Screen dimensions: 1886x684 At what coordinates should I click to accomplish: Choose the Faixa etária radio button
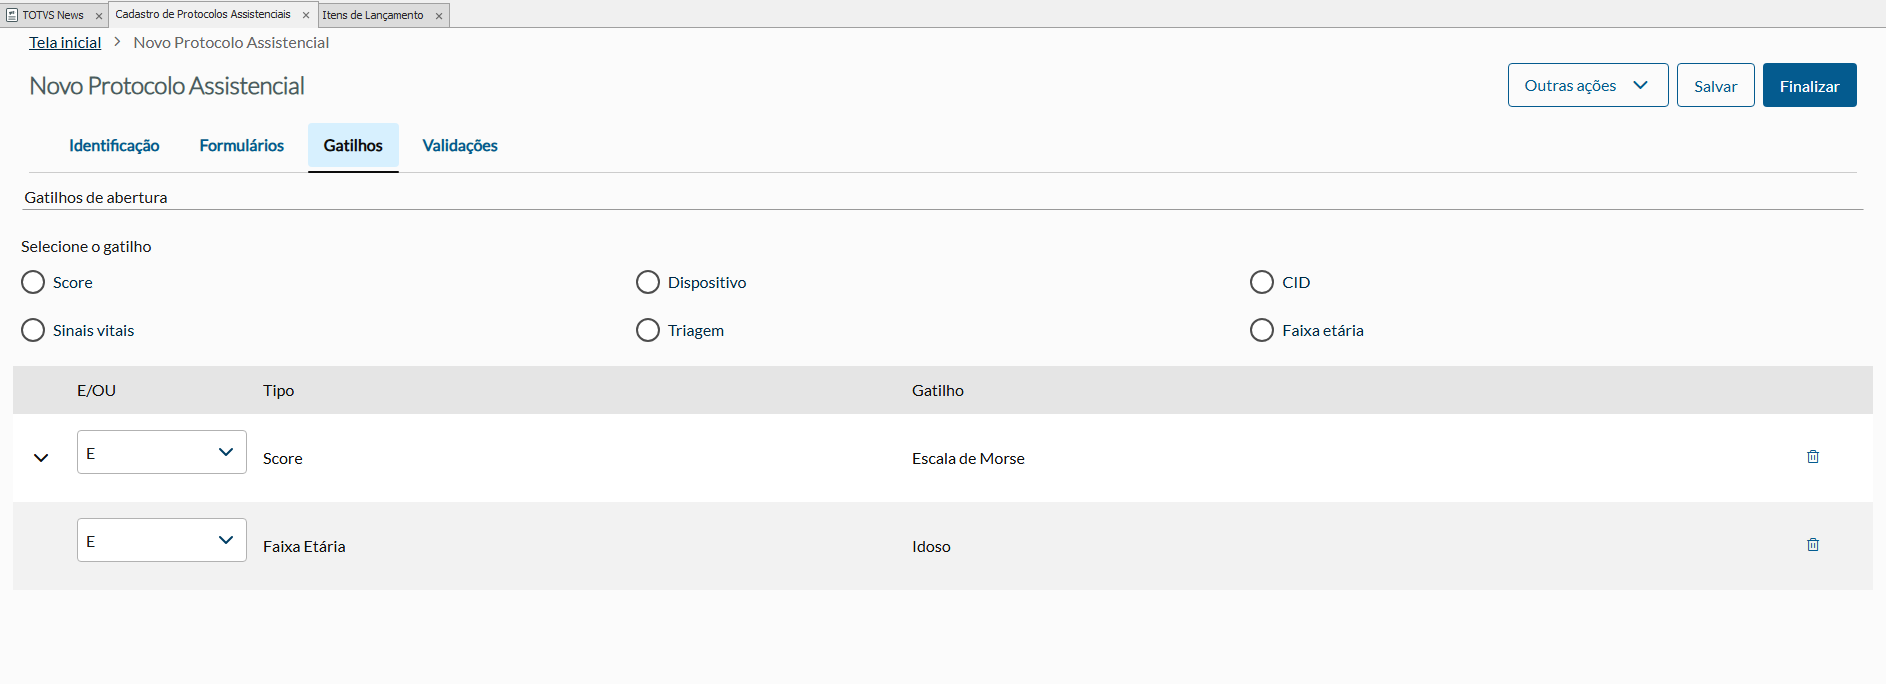[1262, 330]
